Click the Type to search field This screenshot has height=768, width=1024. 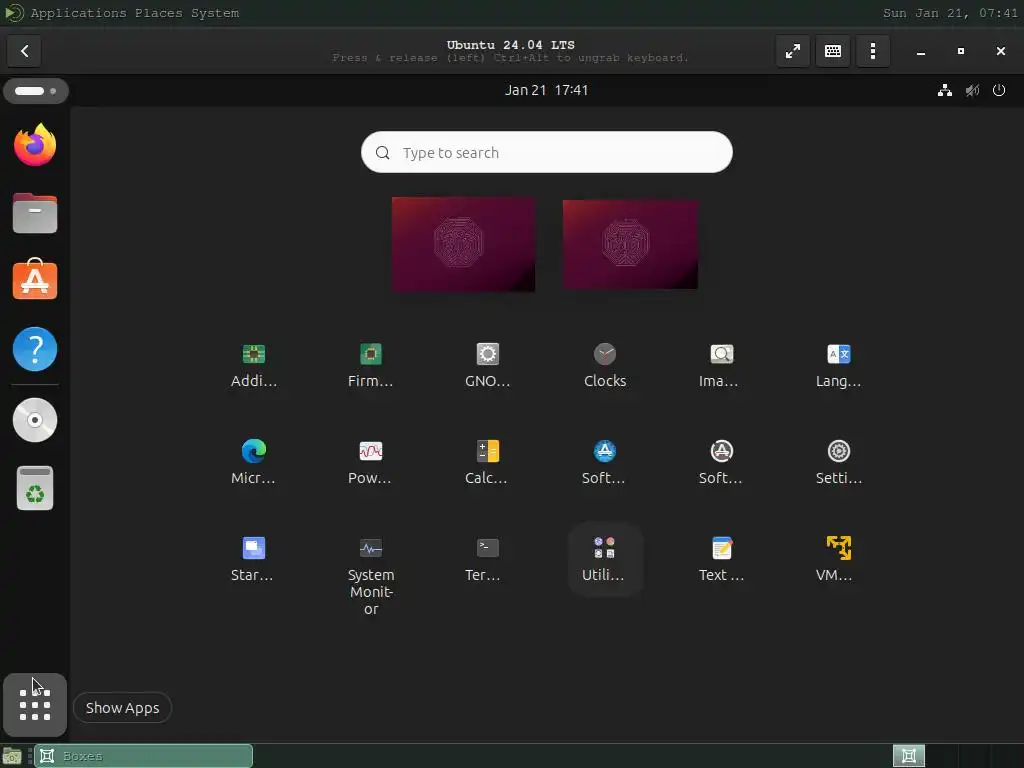pos(547,152)
